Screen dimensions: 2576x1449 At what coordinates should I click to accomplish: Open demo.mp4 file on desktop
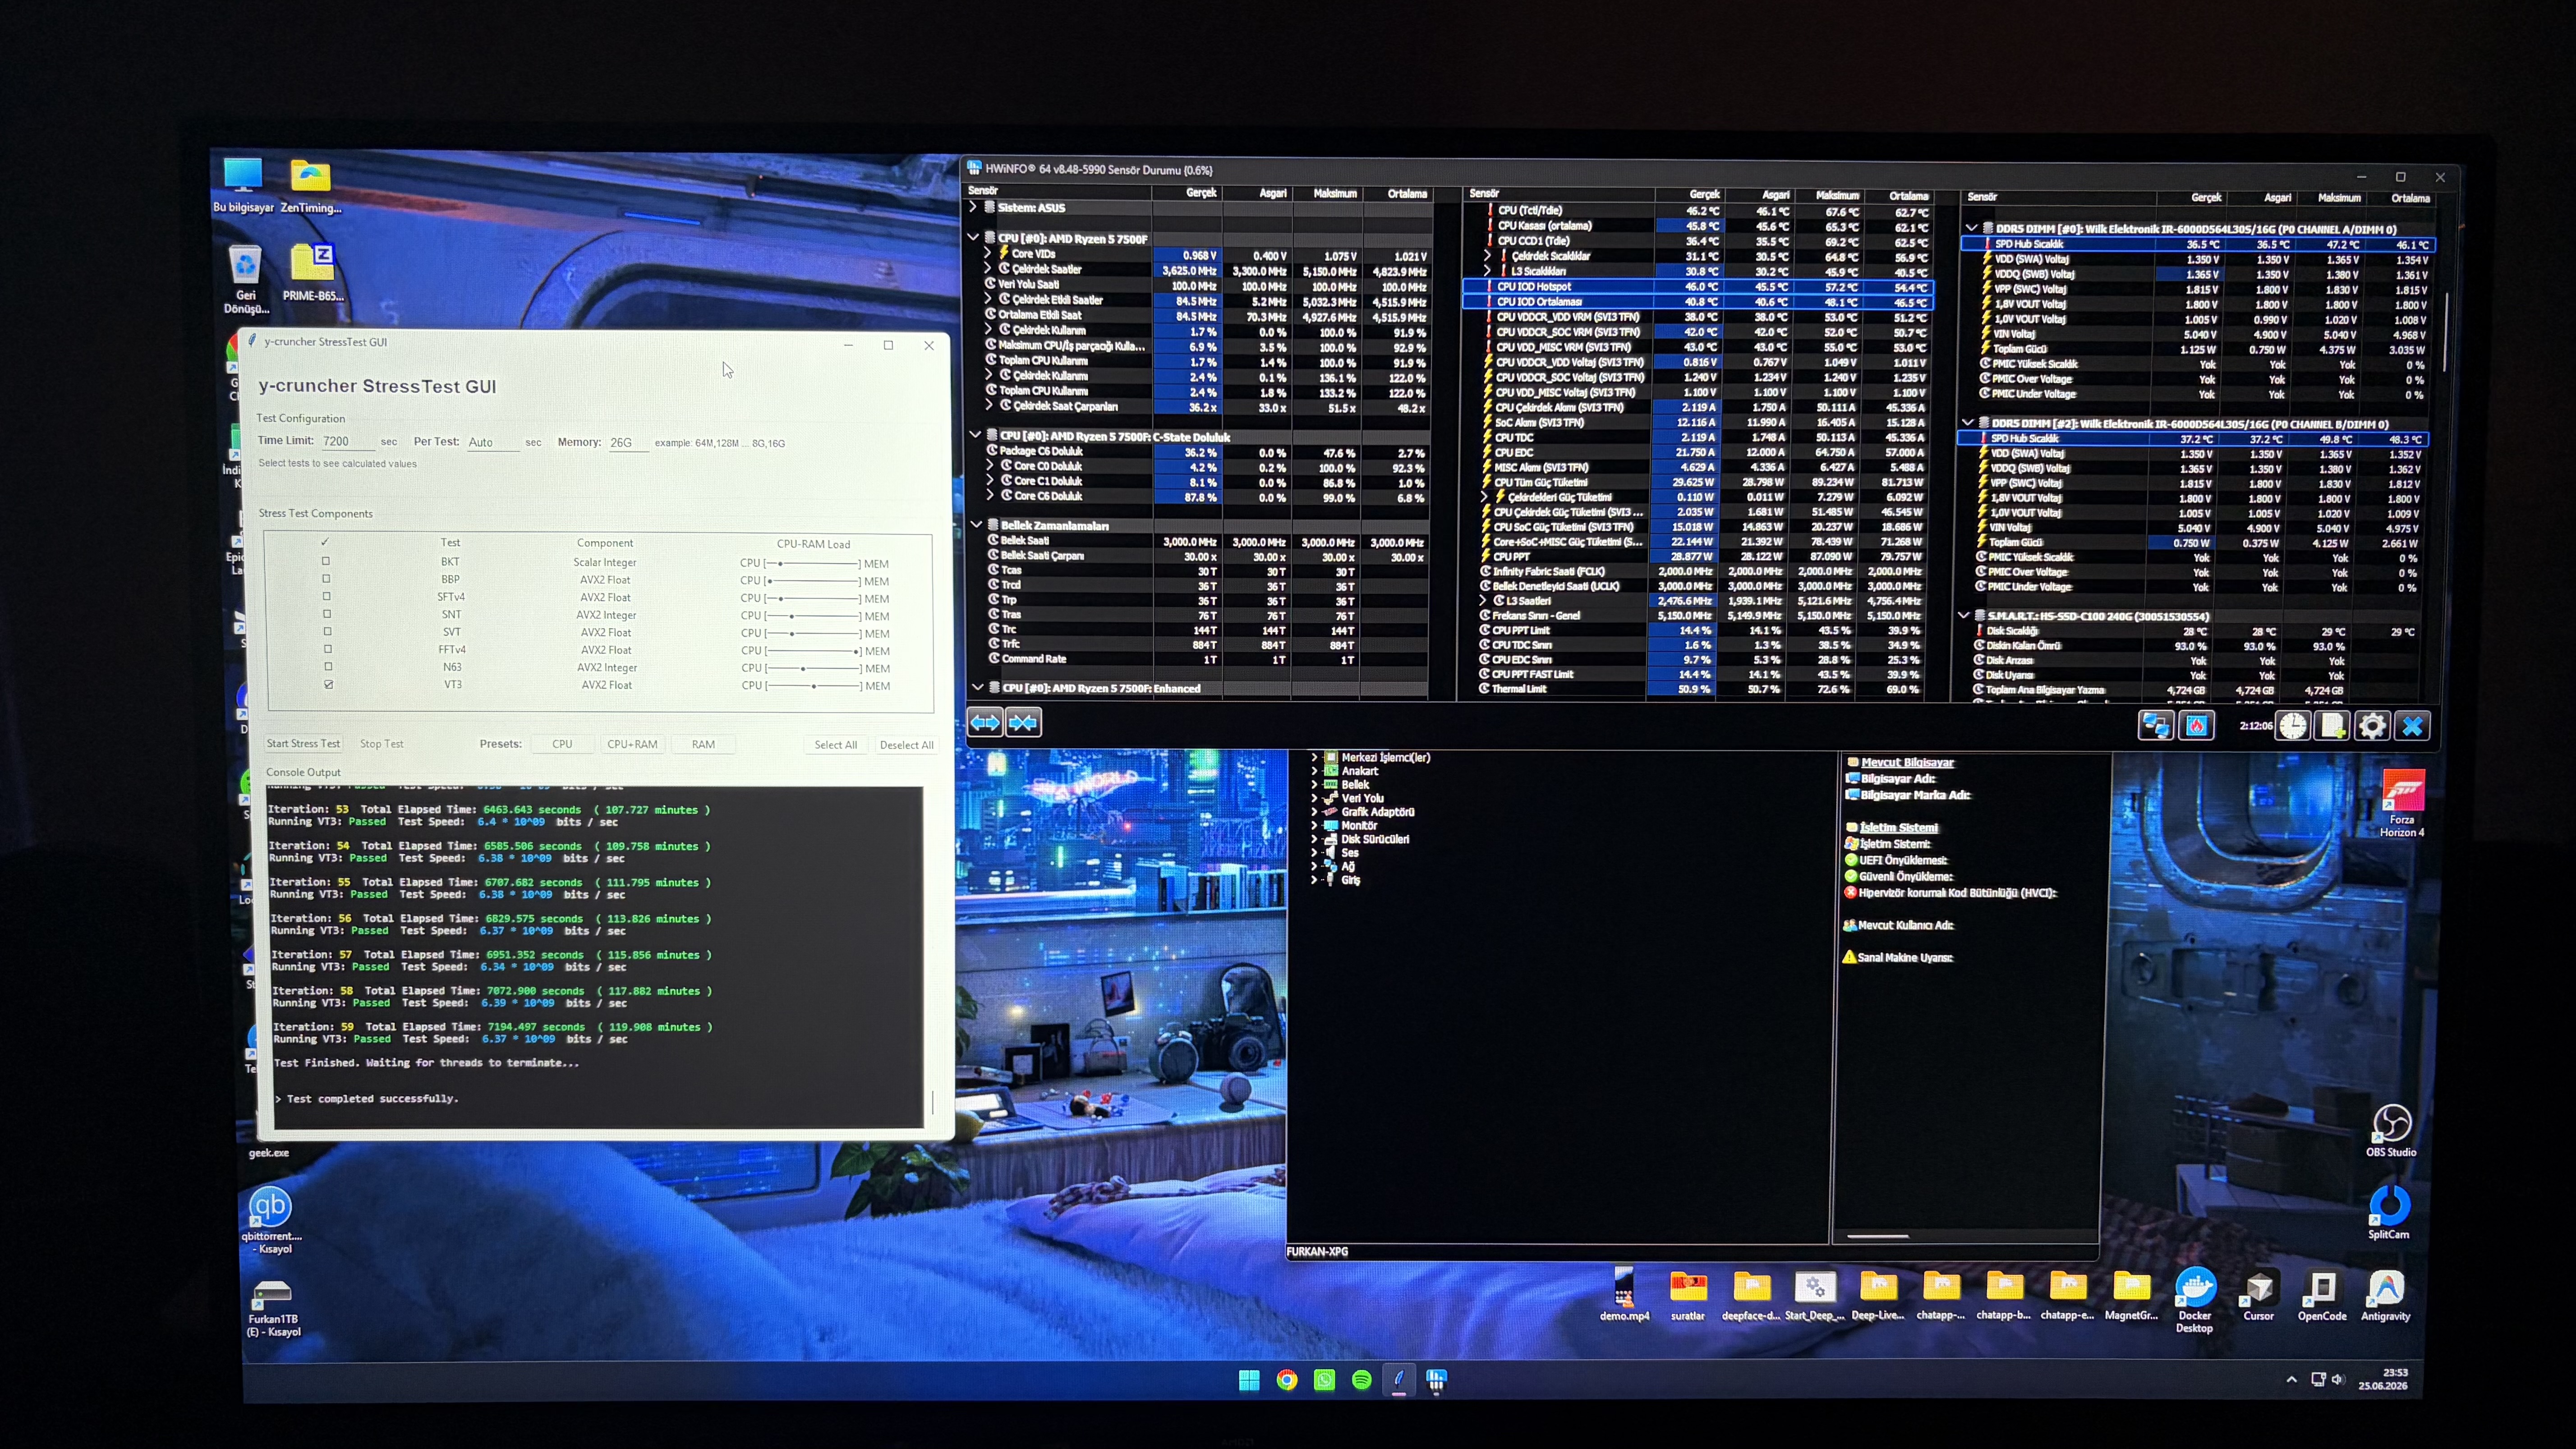tap(1624, 1294)
